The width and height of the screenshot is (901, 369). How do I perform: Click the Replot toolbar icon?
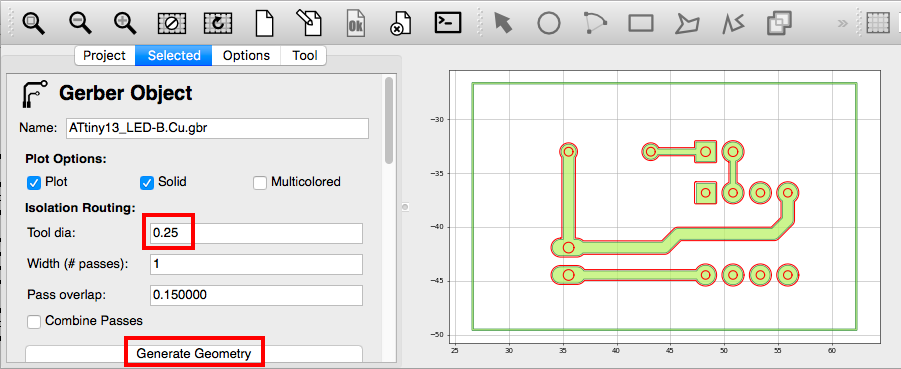(218, 23)
